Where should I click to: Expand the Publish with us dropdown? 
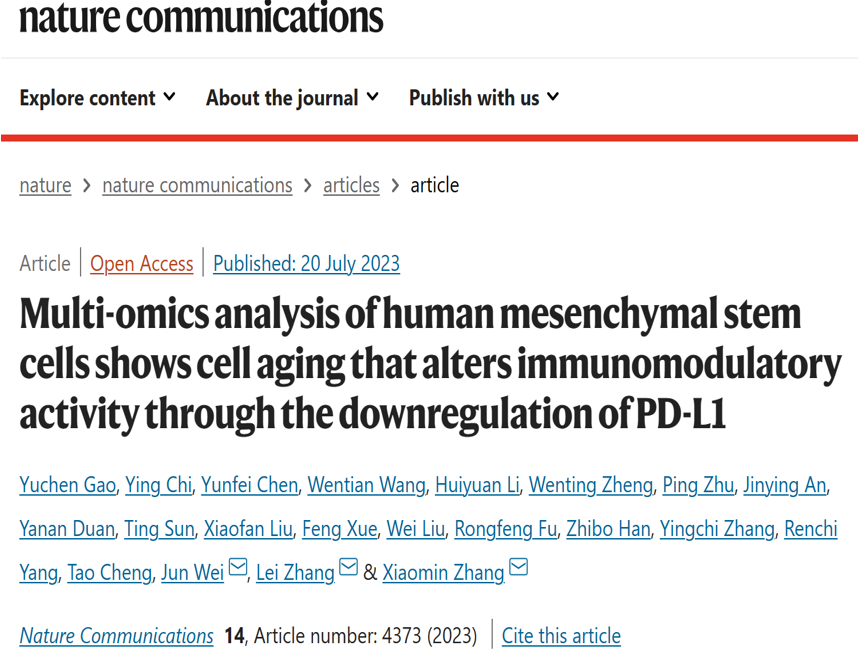coord(484,98)
